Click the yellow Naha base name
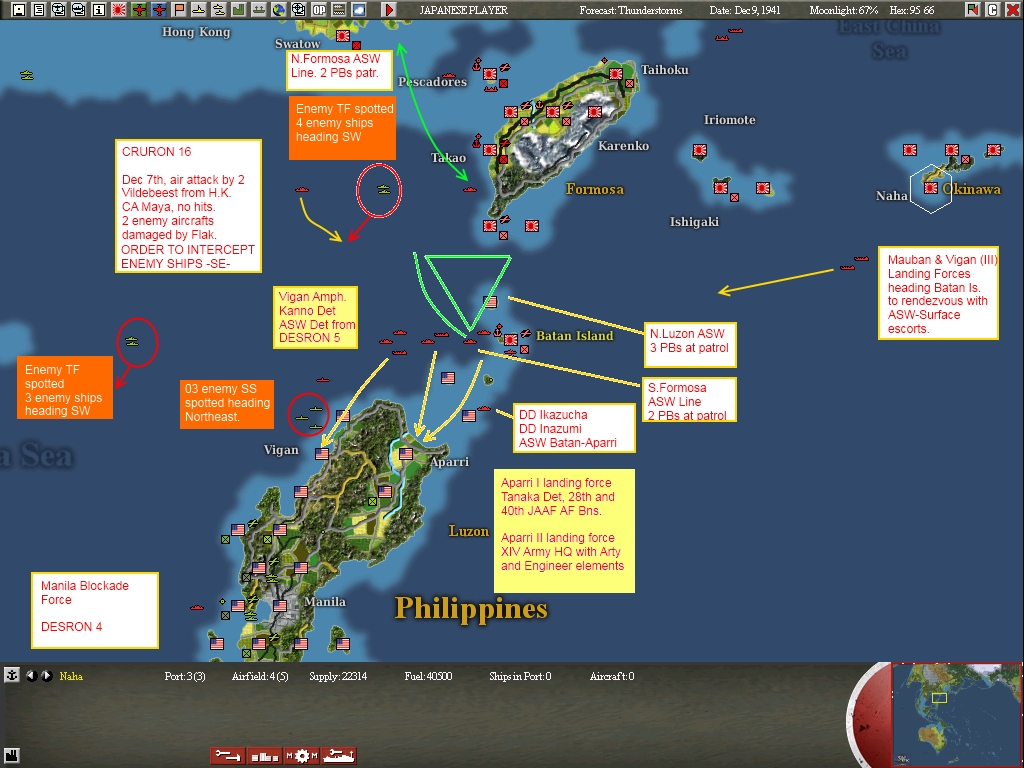 click(71, 676)
